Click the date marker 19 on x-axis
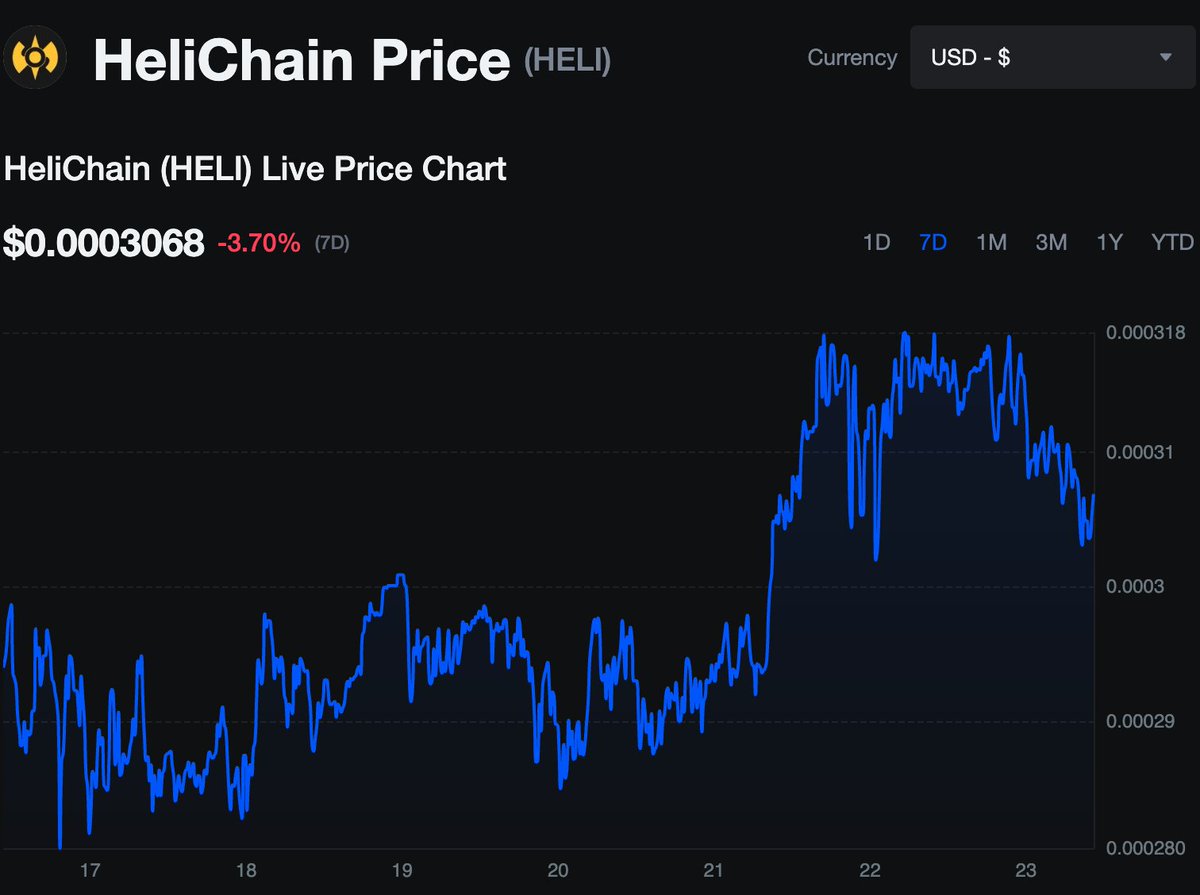This screenshot has height=895, width=1200. [x=401, y=870]
